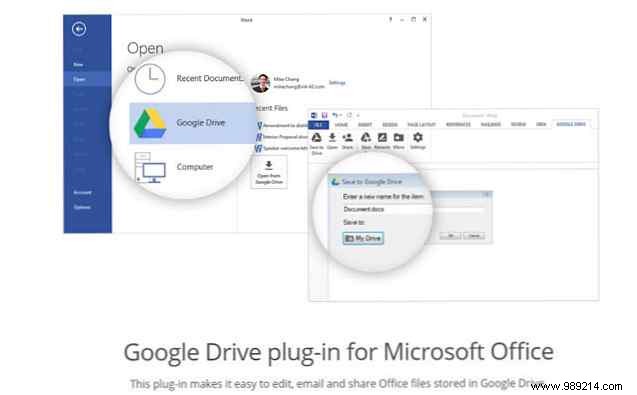Click the user profile photo
Viewport: 637px width, 395px height.
[x=260, y=83]
